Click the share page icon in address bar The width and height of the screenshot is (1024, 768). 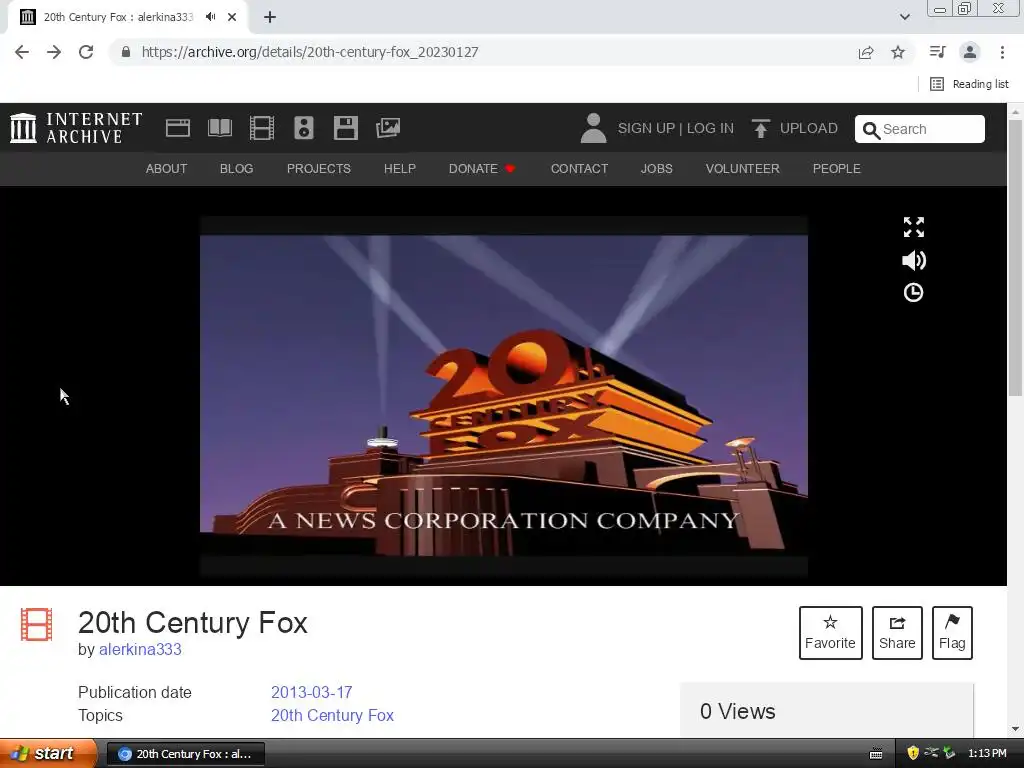click(866, 52)
